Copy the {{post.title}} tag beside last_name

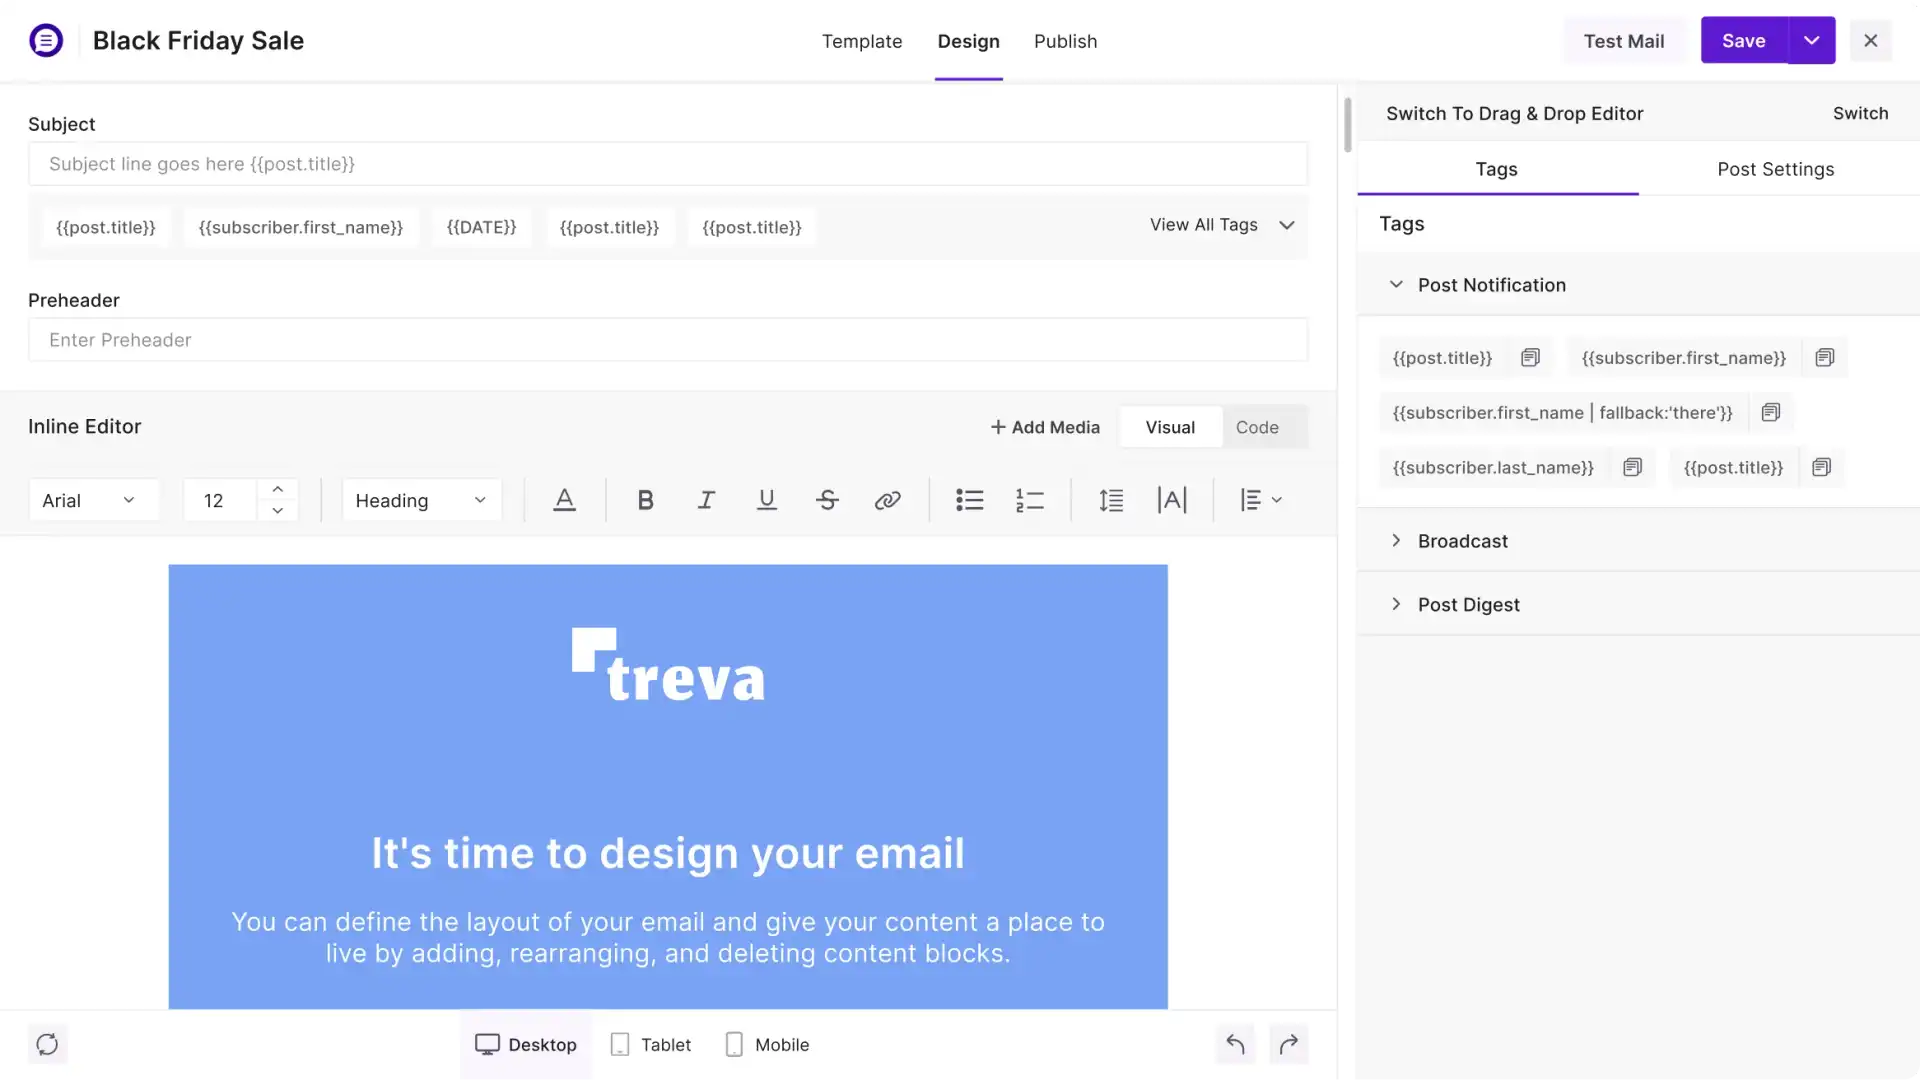point(1822,468)
